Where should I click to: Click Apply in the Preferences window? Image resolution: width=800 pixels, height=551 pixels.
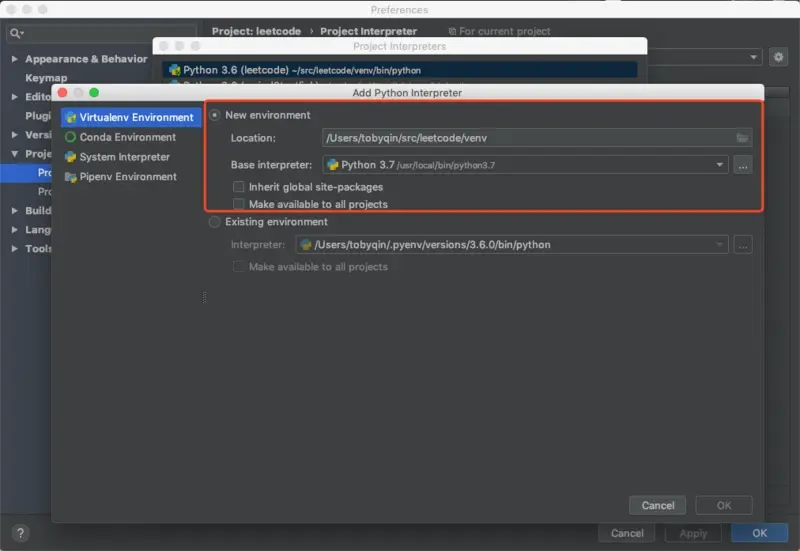[693, 533]
